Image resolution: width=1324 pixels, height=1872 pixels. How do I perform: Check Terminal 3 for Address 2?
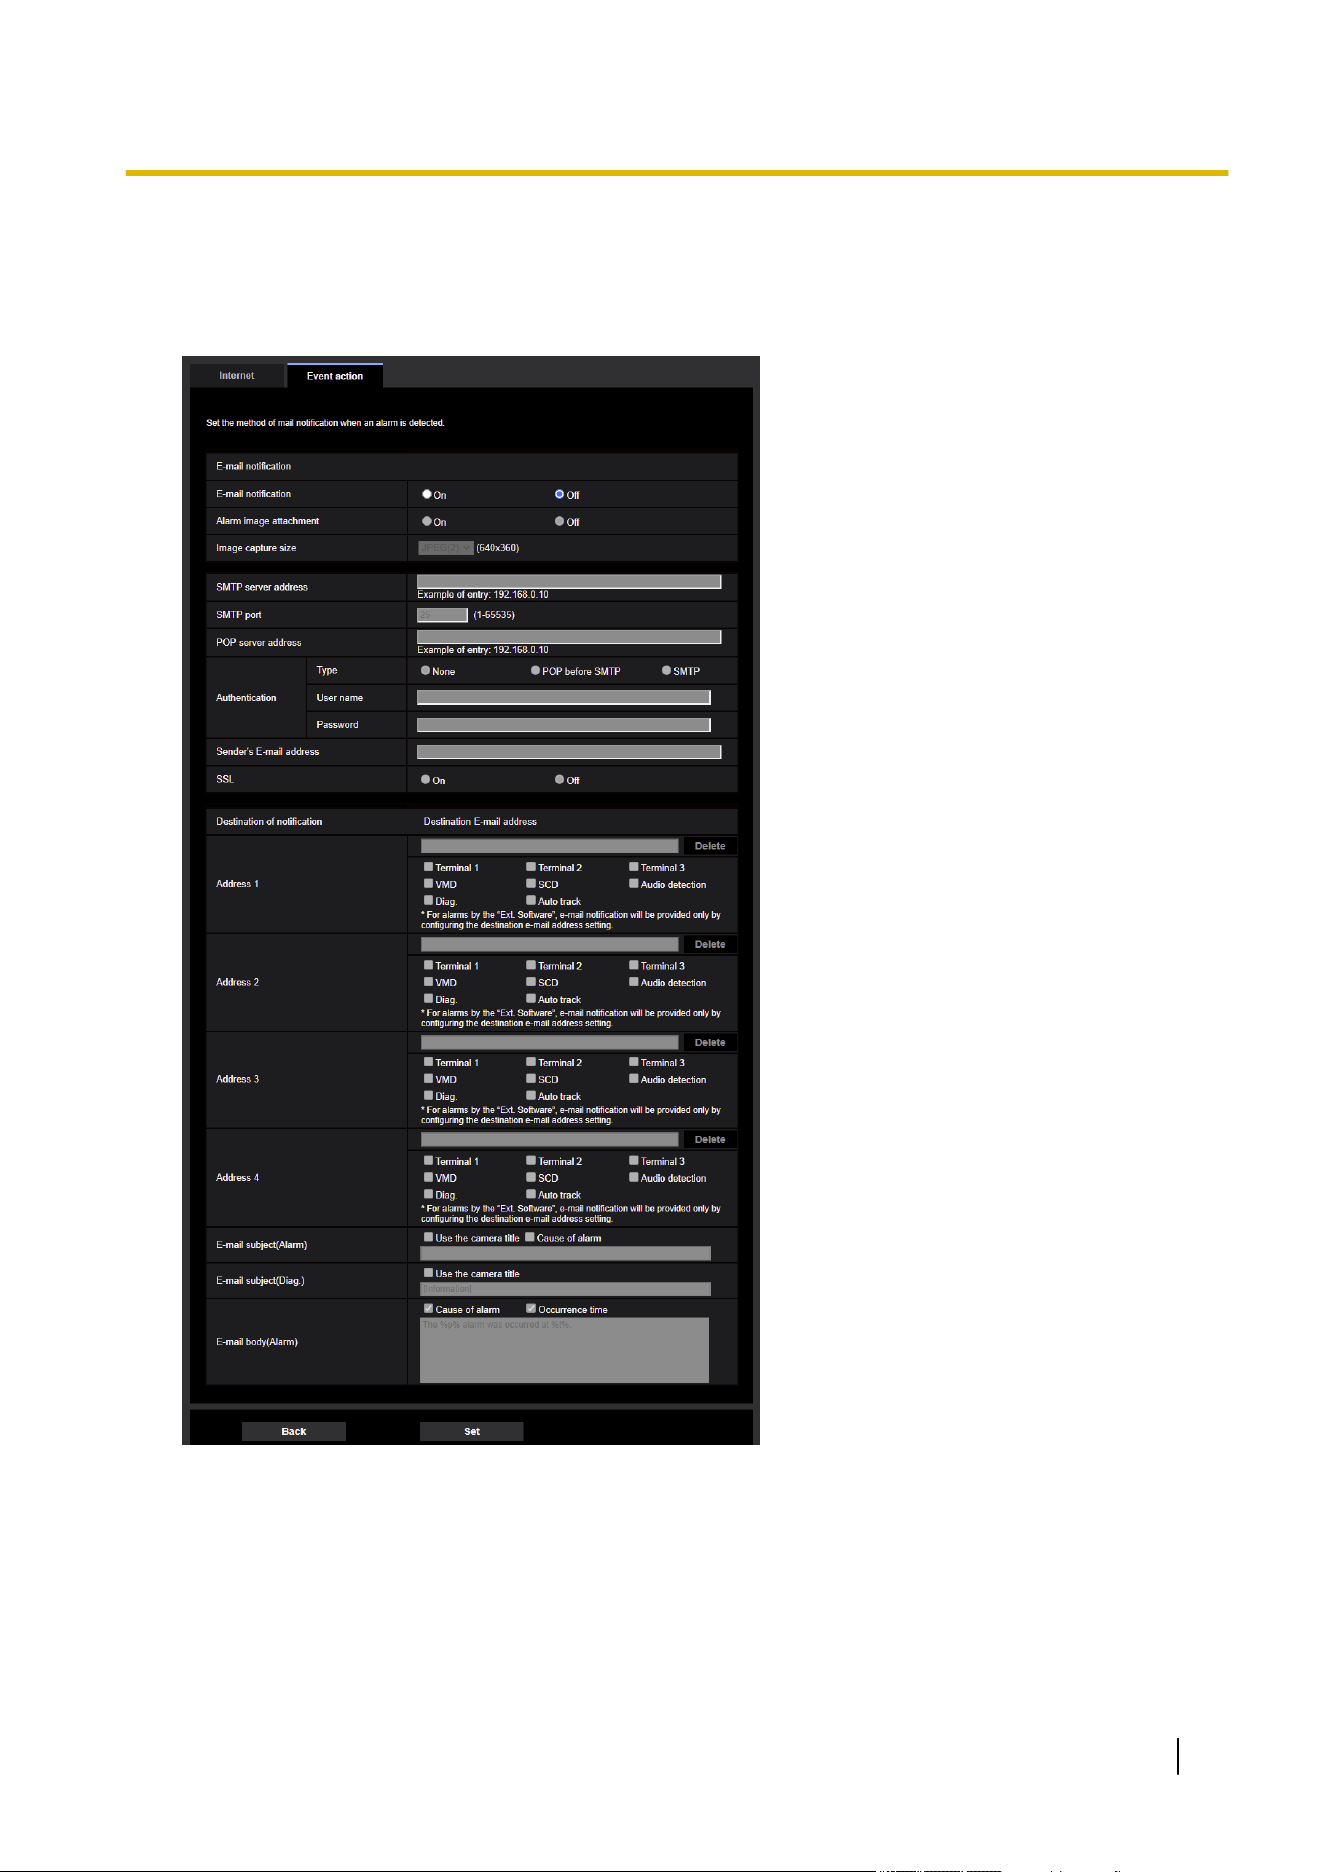tap(634, 966)
